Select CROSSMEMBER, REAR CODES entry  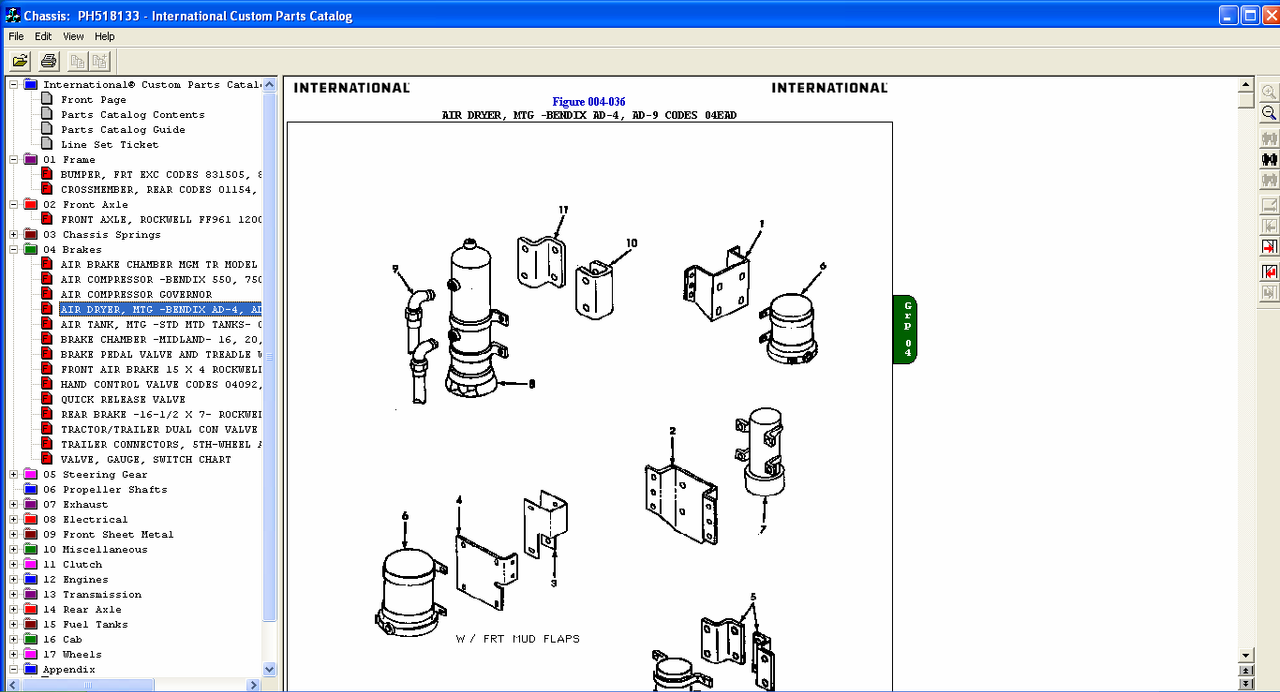(x=161, y=190)
